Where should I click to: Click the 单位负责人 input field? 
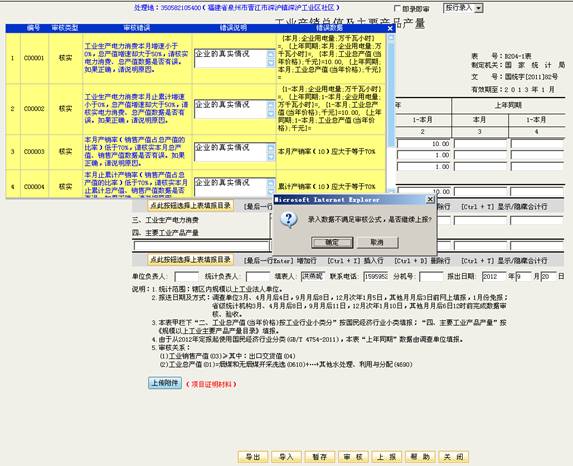[187, 277]
